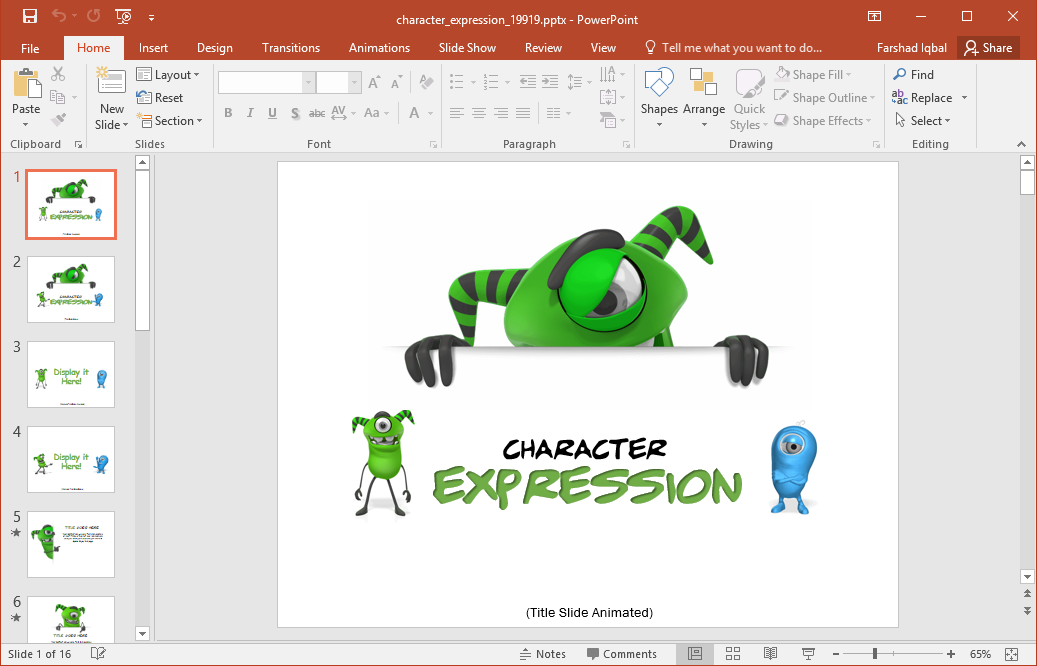The height and width of the screenshot is (666, 1037).
Task: Open the File menu
Action: pos(30,48)
